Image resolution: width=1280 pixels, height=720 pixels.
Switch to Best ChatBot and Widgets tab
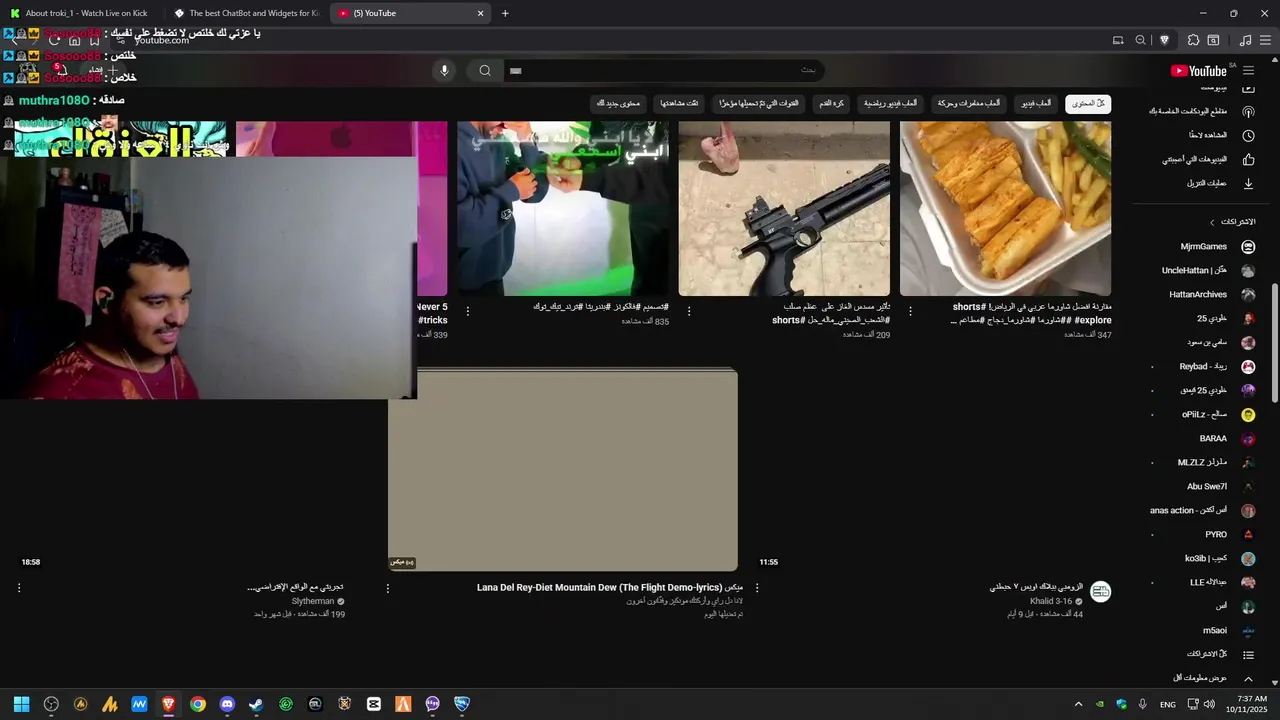(246, 13)
